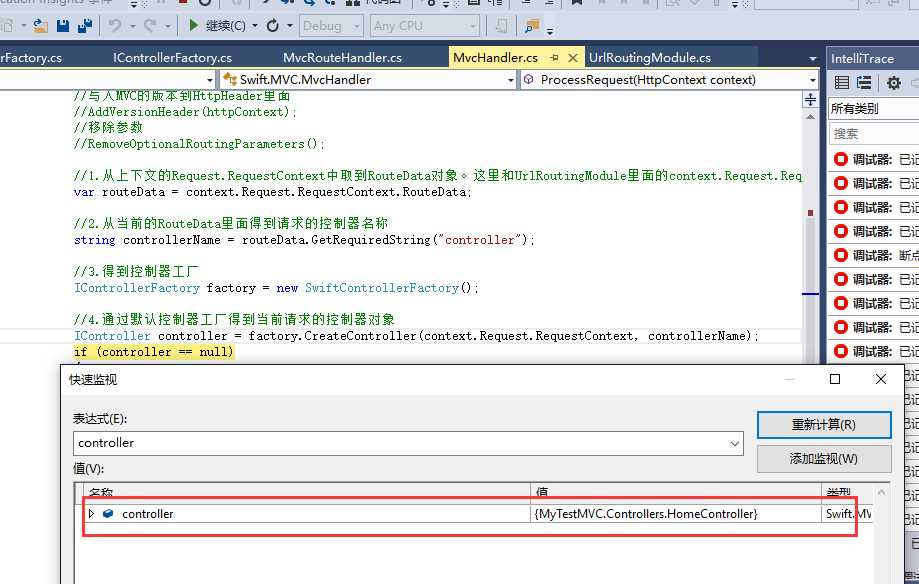Switch to the partially visible Factory.cs tab
The height and width of the screenshot is (584, 919).
click(31, 57)
